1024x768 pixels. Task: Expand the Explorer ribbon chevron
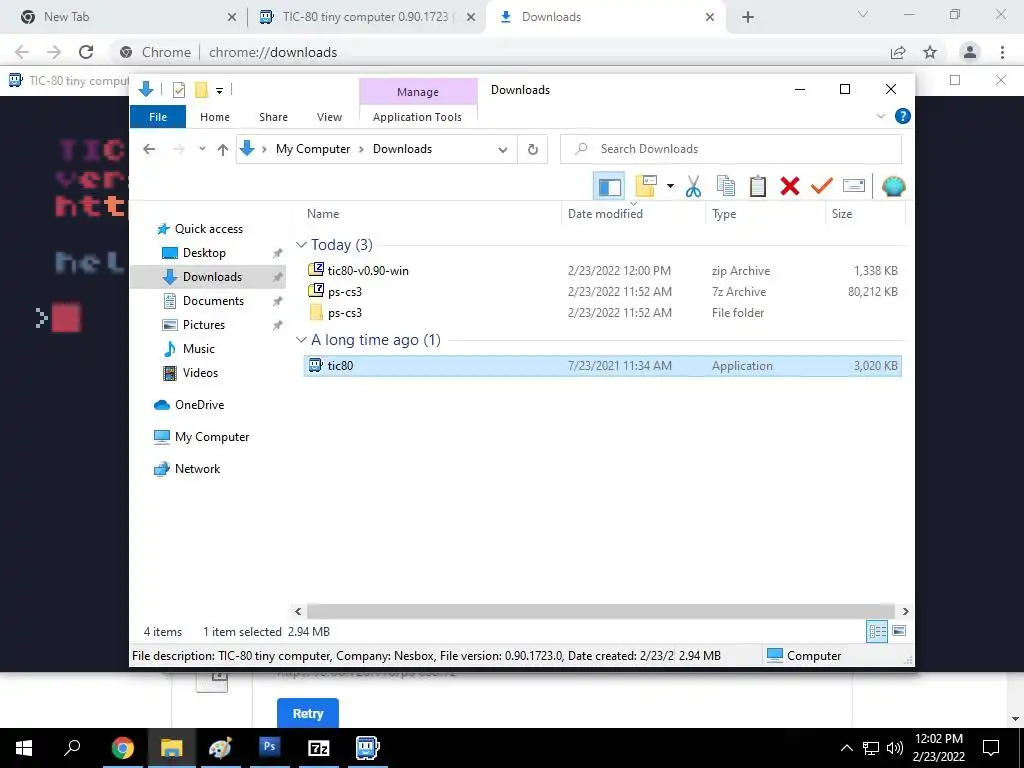pyautogui.click(x=881, y=116)
